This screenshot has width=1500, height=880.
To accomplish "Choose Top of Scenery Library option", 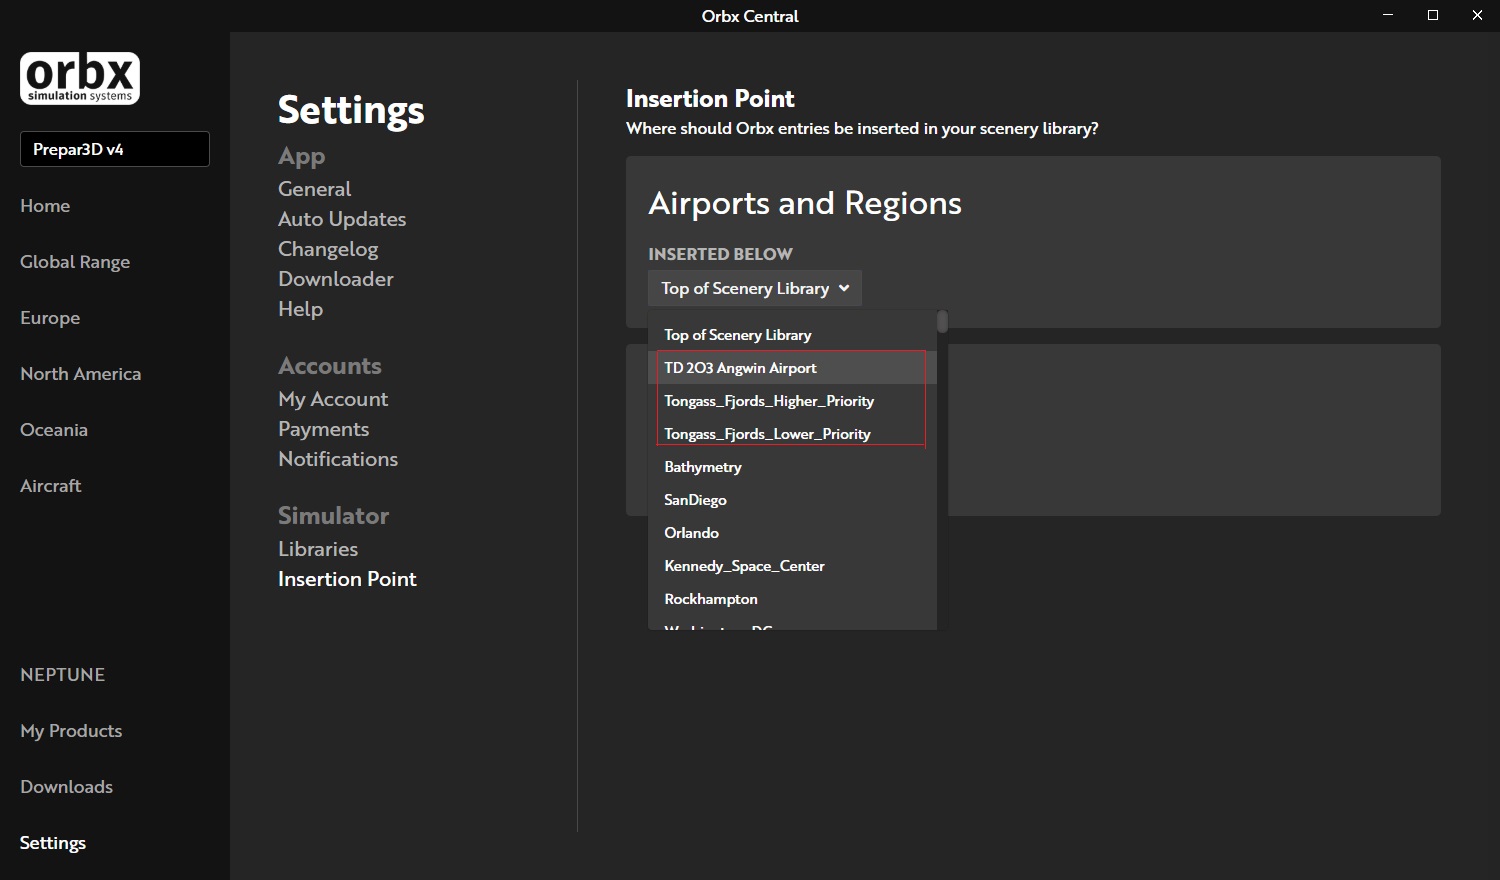I will (x=792, y=335).
